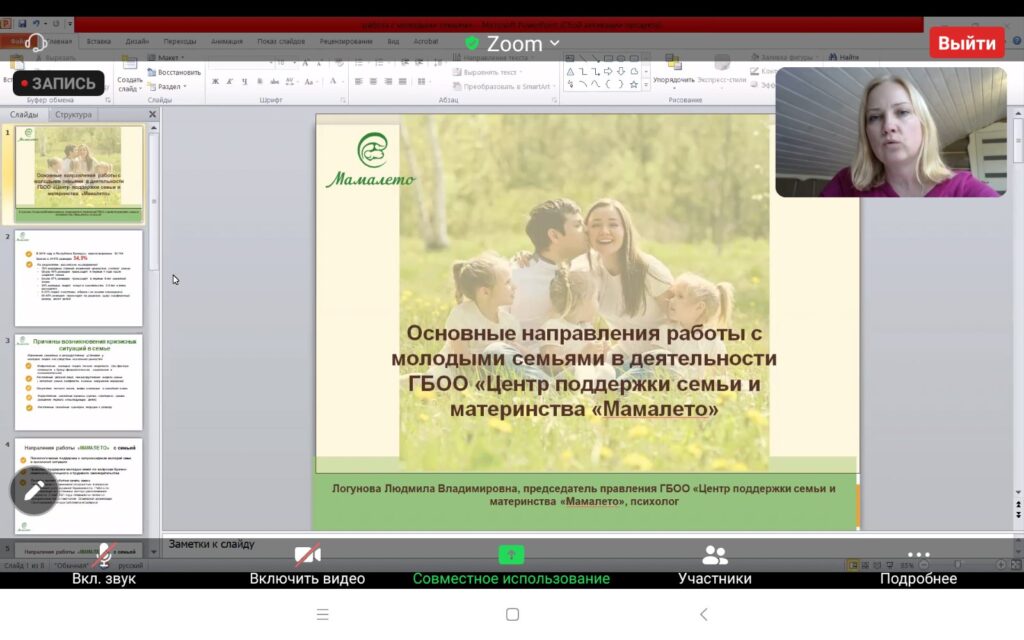Open font color A dropdown
Screen dimensions: 1024x640
(334, 82)
